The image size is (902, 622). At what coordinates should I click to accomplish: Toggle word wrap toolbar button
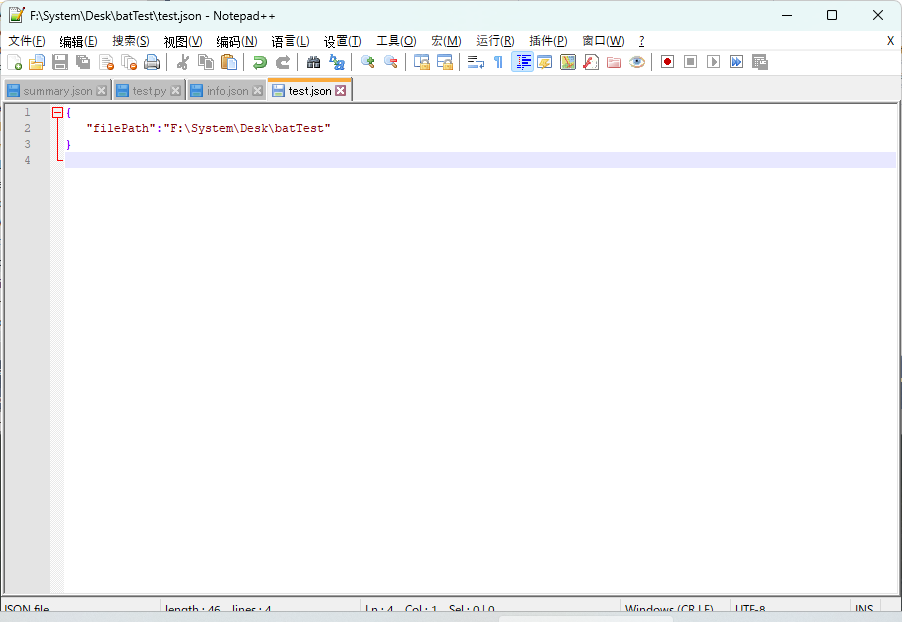coord(476,62)
